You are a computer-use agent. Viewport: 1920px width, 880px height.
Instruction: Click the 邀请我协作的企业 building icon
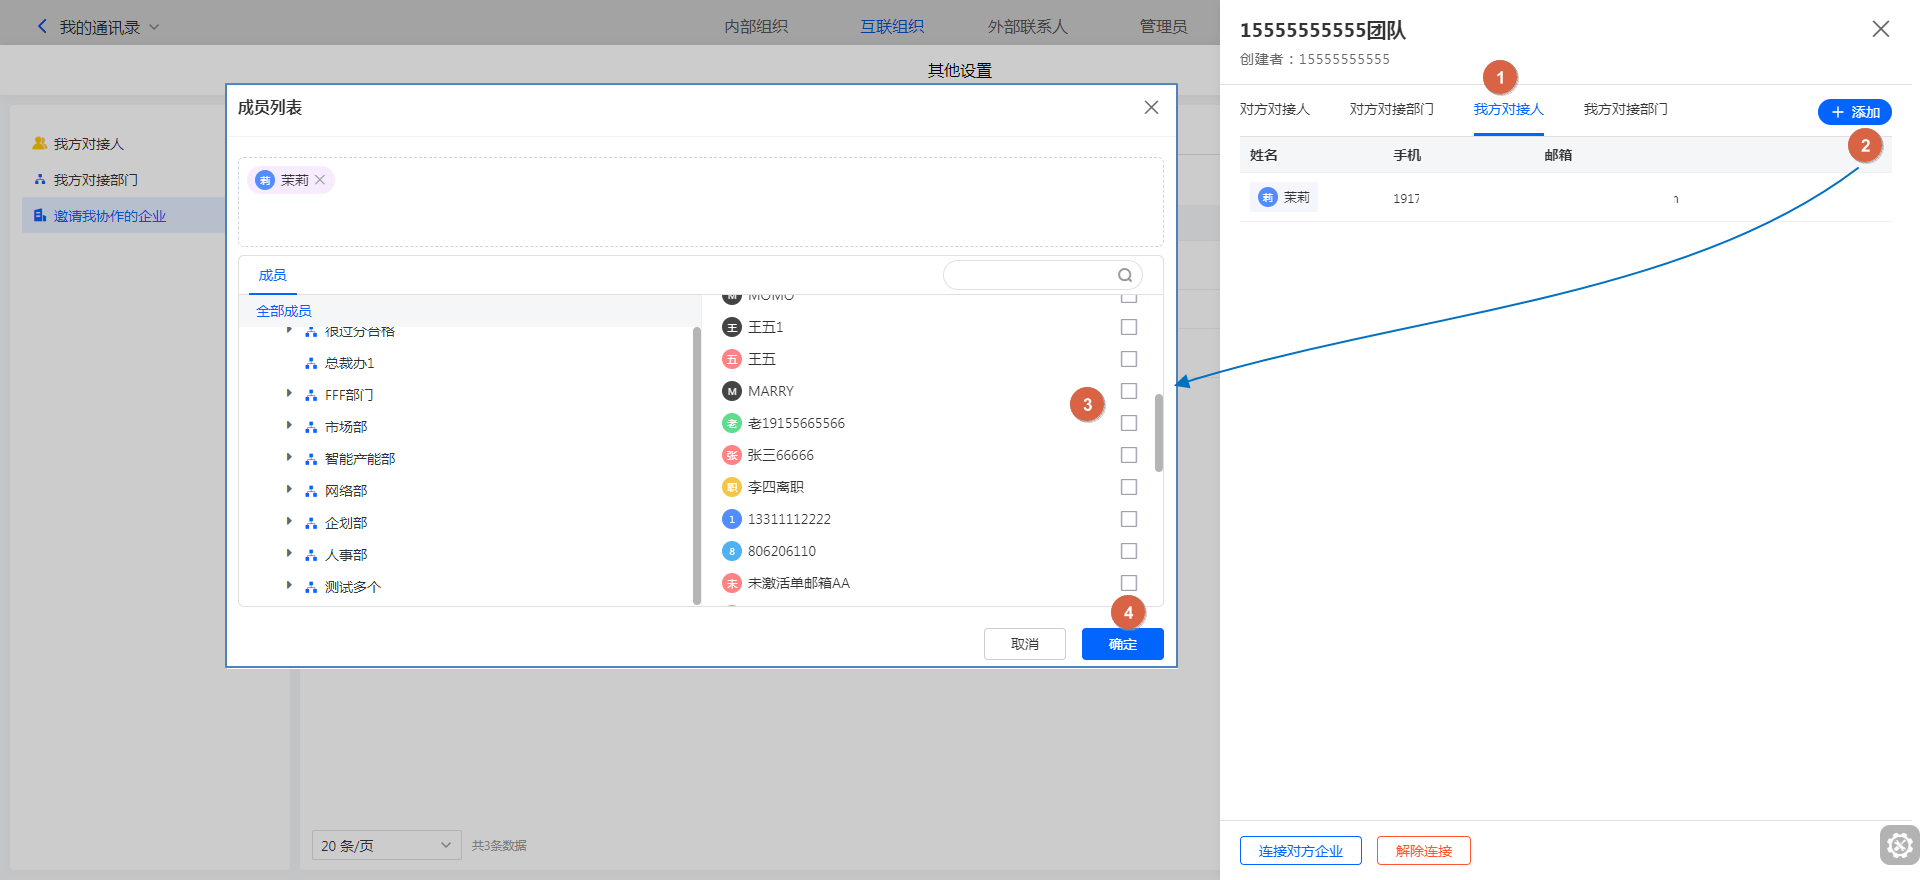(40, 216)
